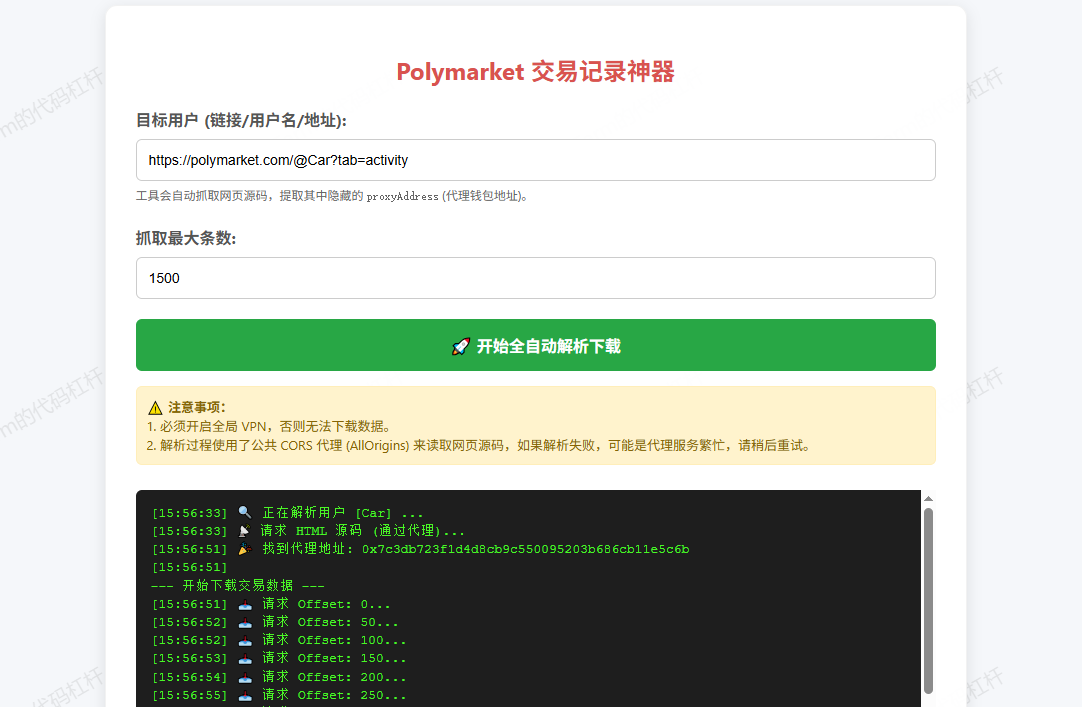Viewport: 1082px width, 707px height.
Task: Click the log console scroll-up arrow
Action: point(928,498)
